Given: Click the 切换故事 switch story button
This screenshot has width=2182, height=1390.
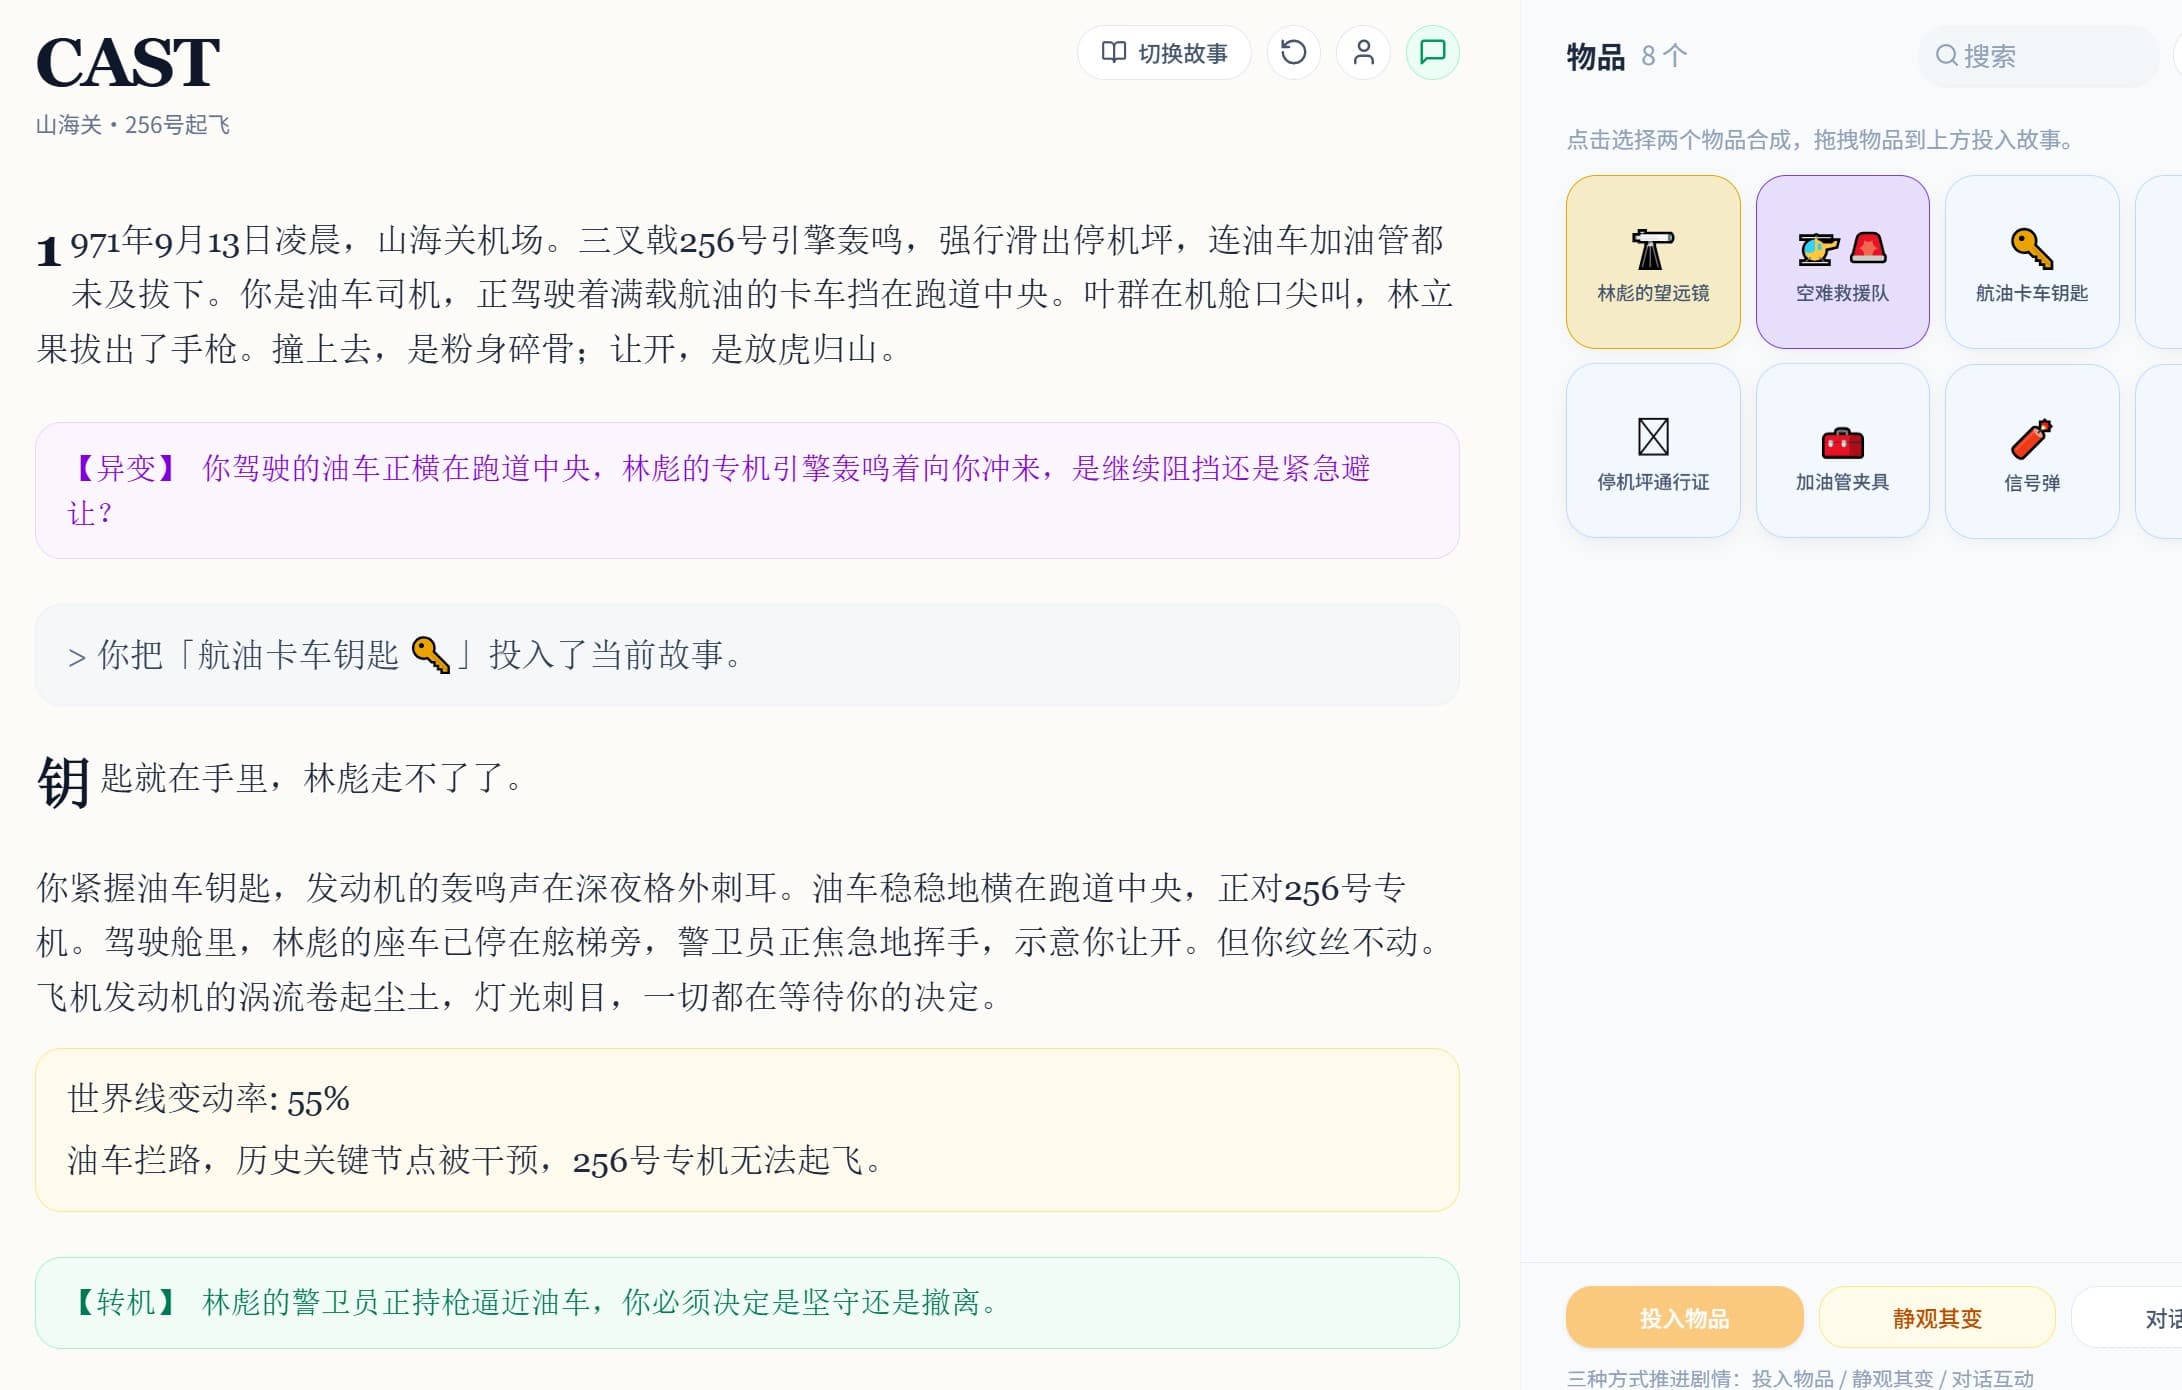Looking at the screenshot, I should point(1164,53).
